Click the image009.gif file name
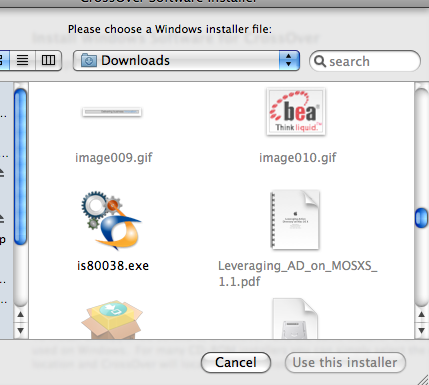Viewport: 429px width, 385px height. (114, 157)
